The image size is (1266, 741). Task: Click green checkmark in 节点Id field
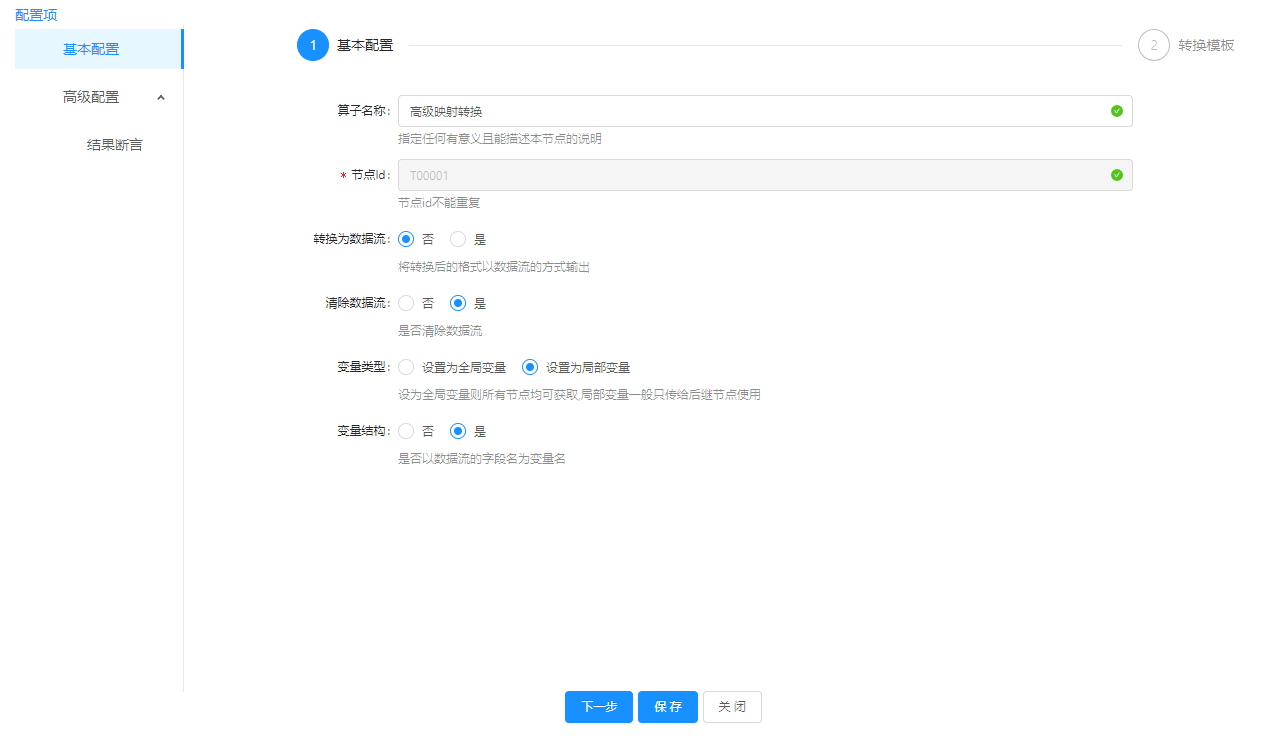(x=1116, y=175)
